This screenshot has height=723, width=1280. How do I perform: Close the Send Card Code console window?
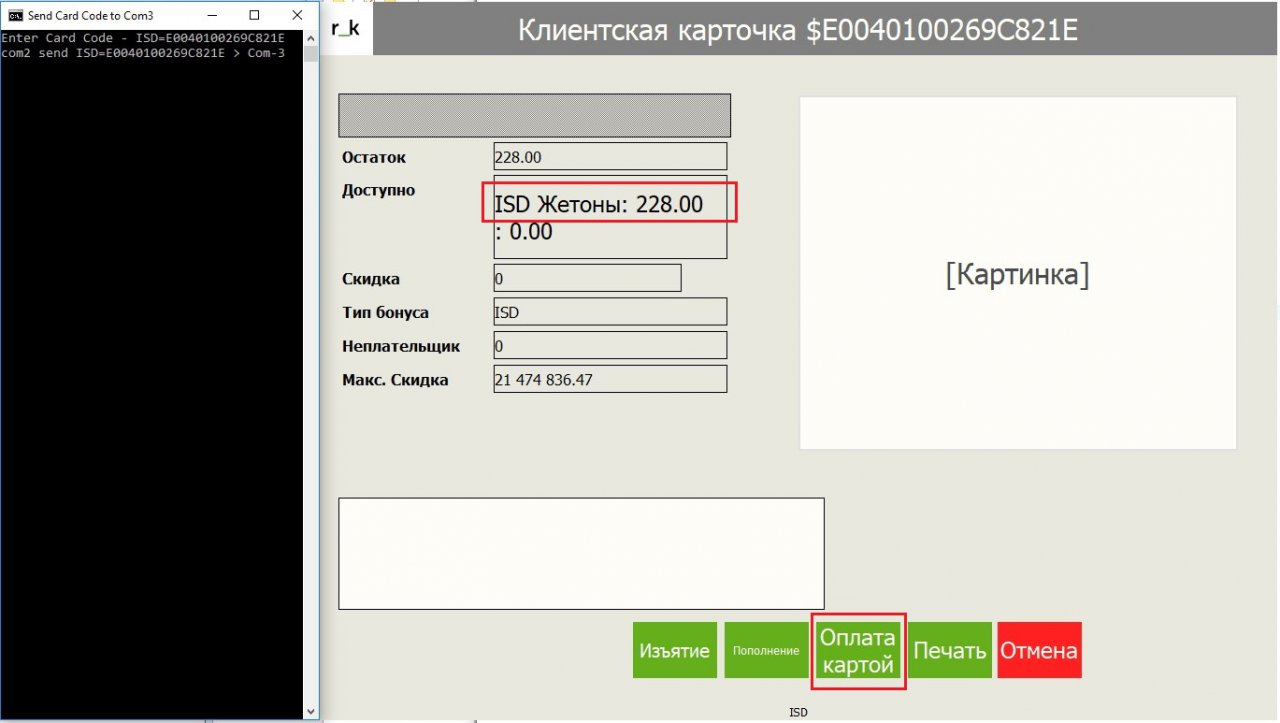click(297, 15)
